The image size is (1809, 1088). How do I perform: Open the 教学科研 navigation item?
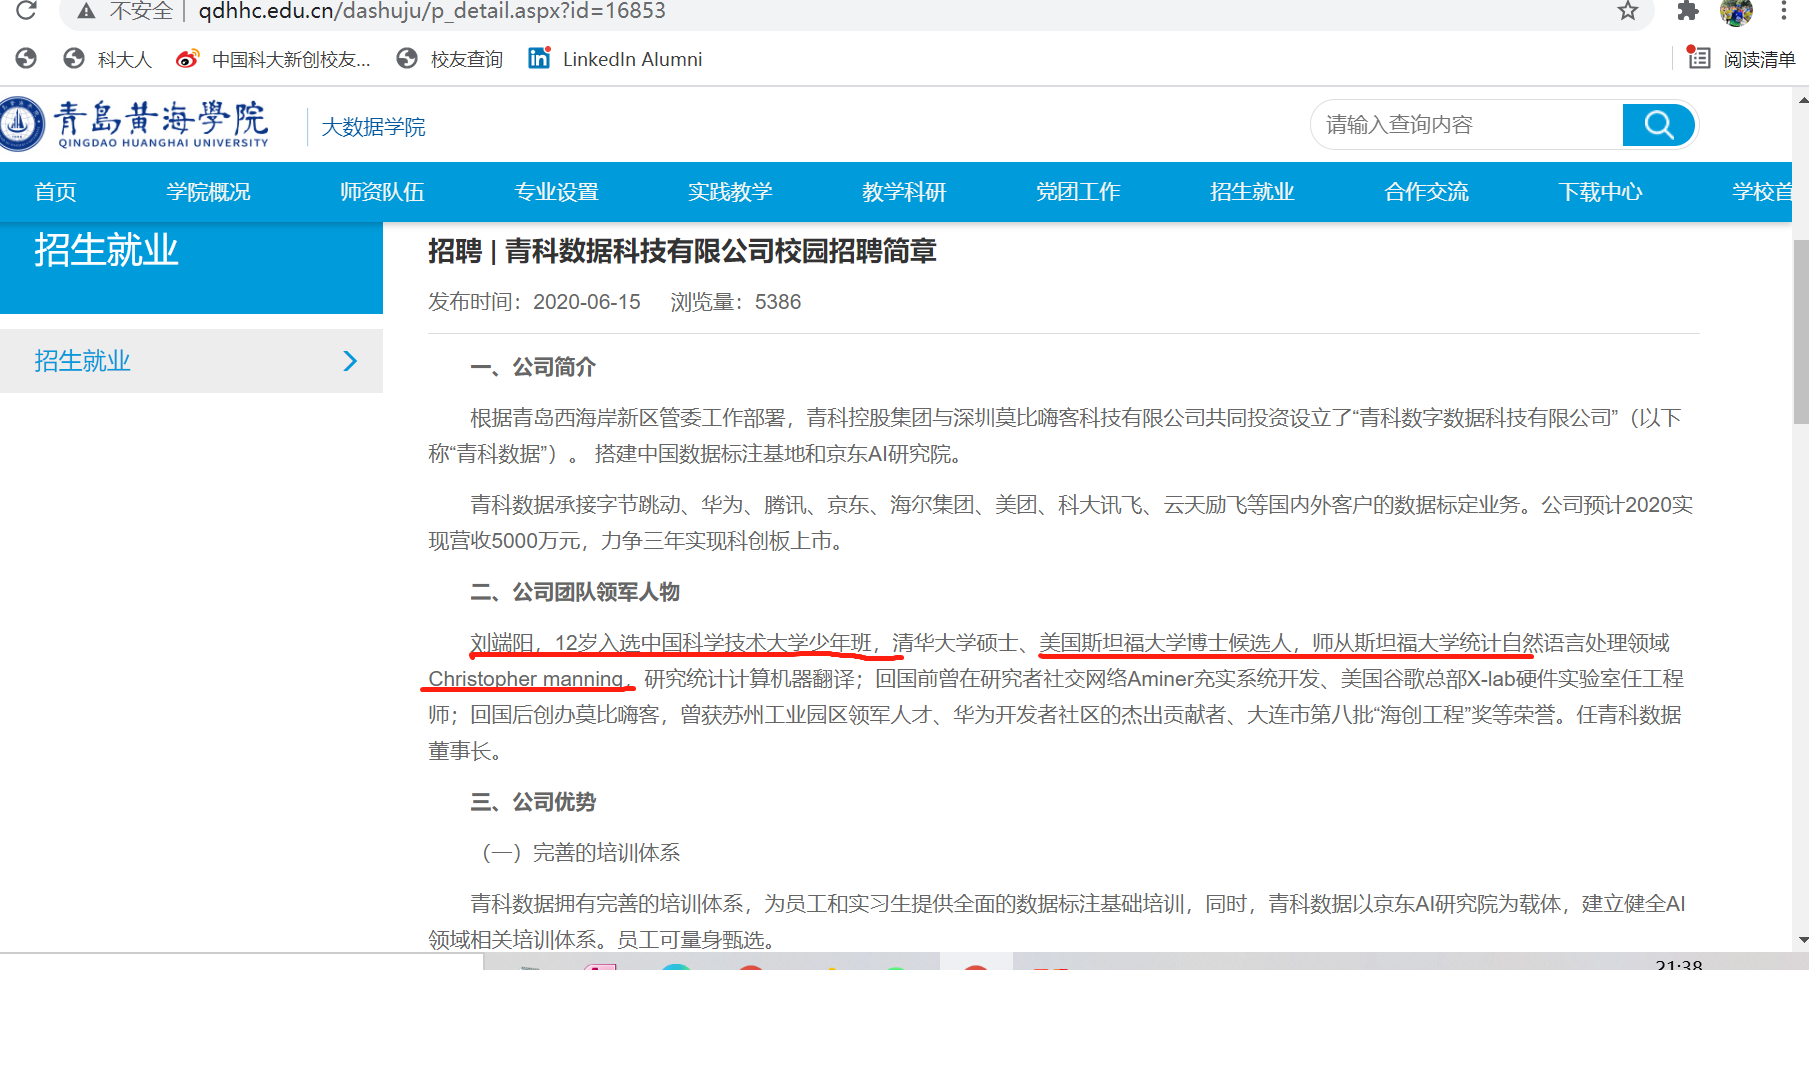pyautogui.click(x=904, y=192)
